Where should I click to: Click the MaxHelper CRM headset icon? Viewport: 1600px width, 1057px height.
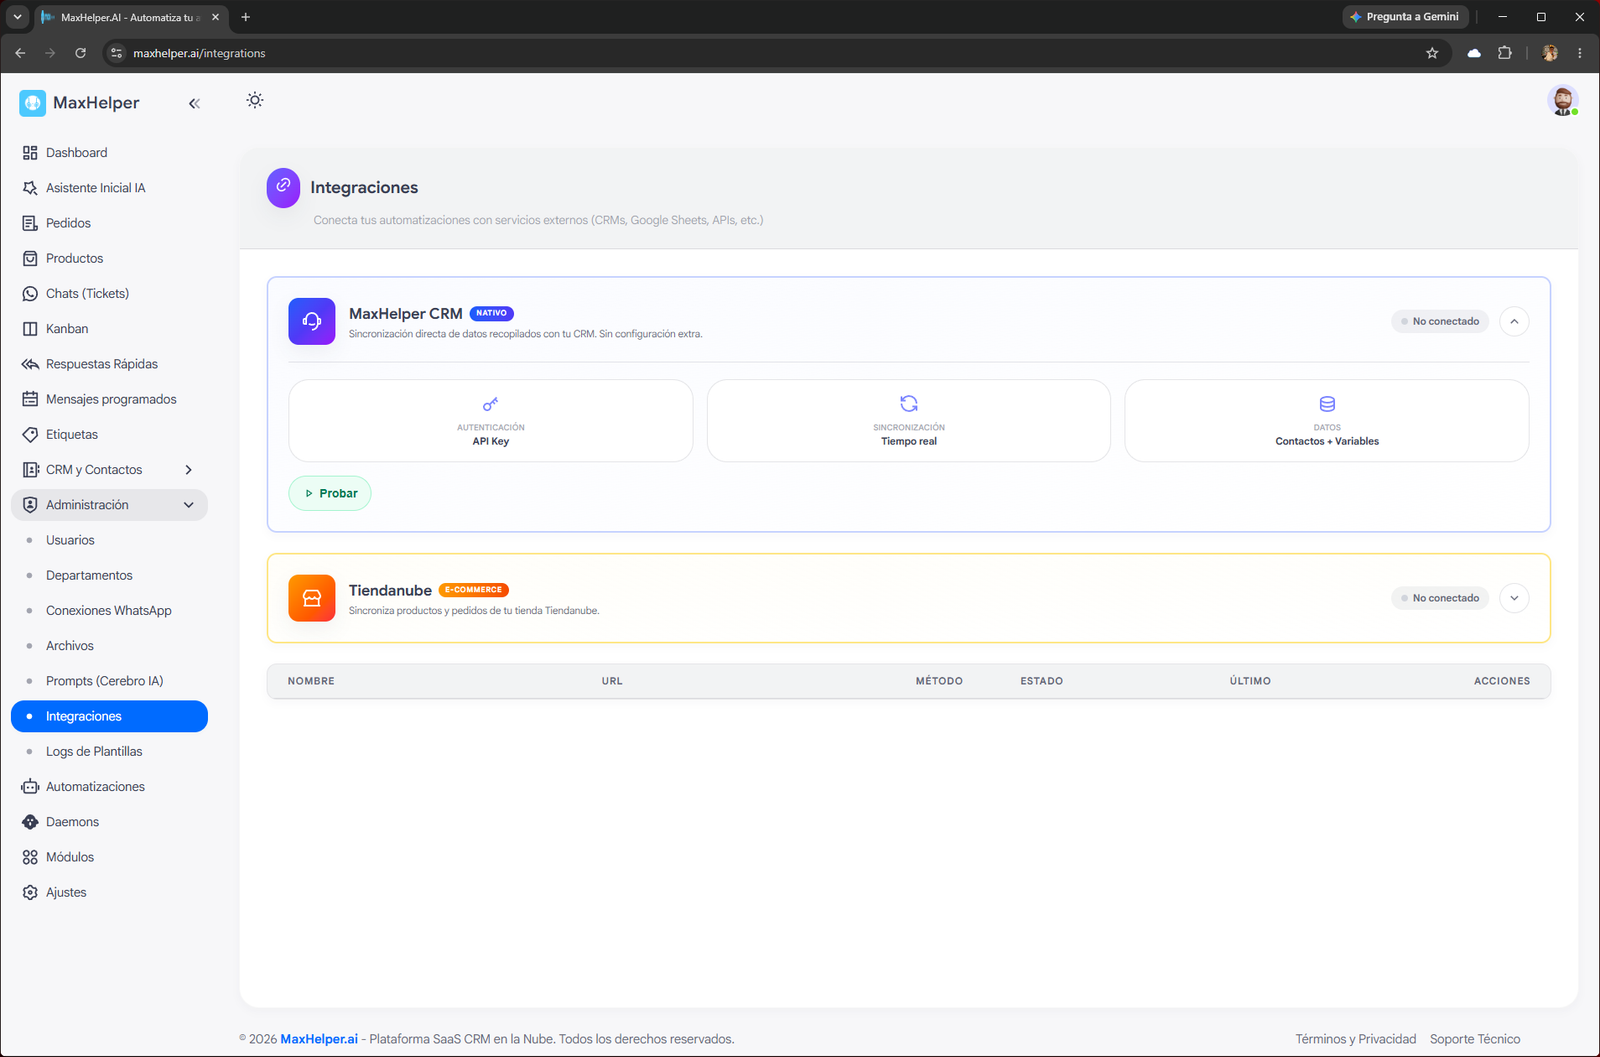tap(312, 321)
